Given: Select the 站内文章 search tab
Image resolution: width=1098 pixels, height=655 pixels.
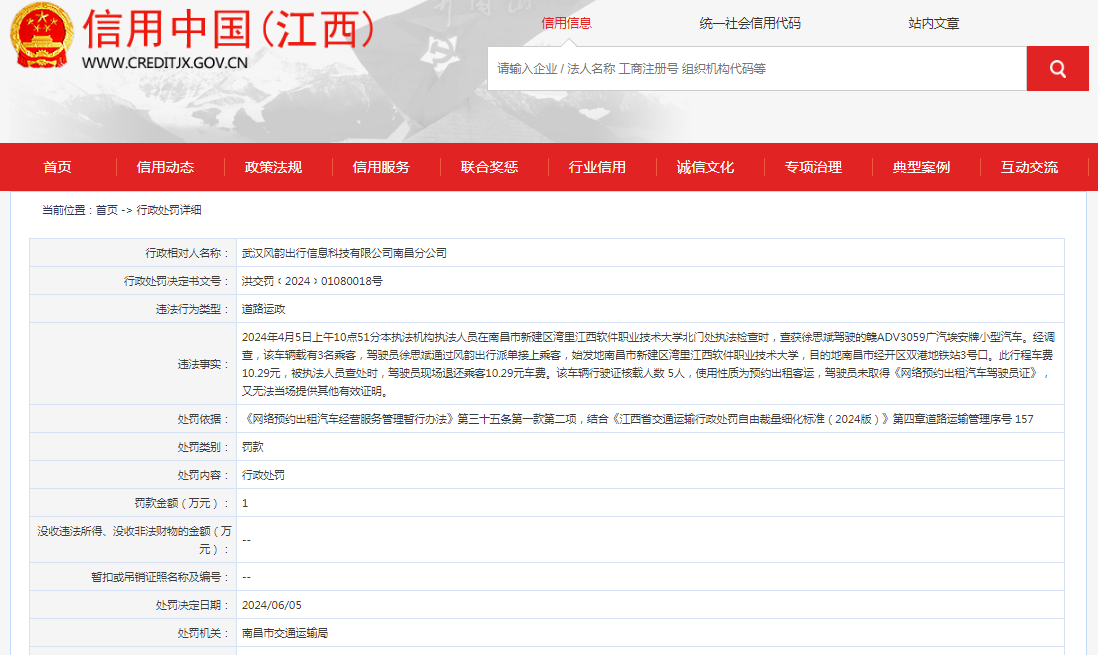Looking at the screenshot, I should point(933,23).
